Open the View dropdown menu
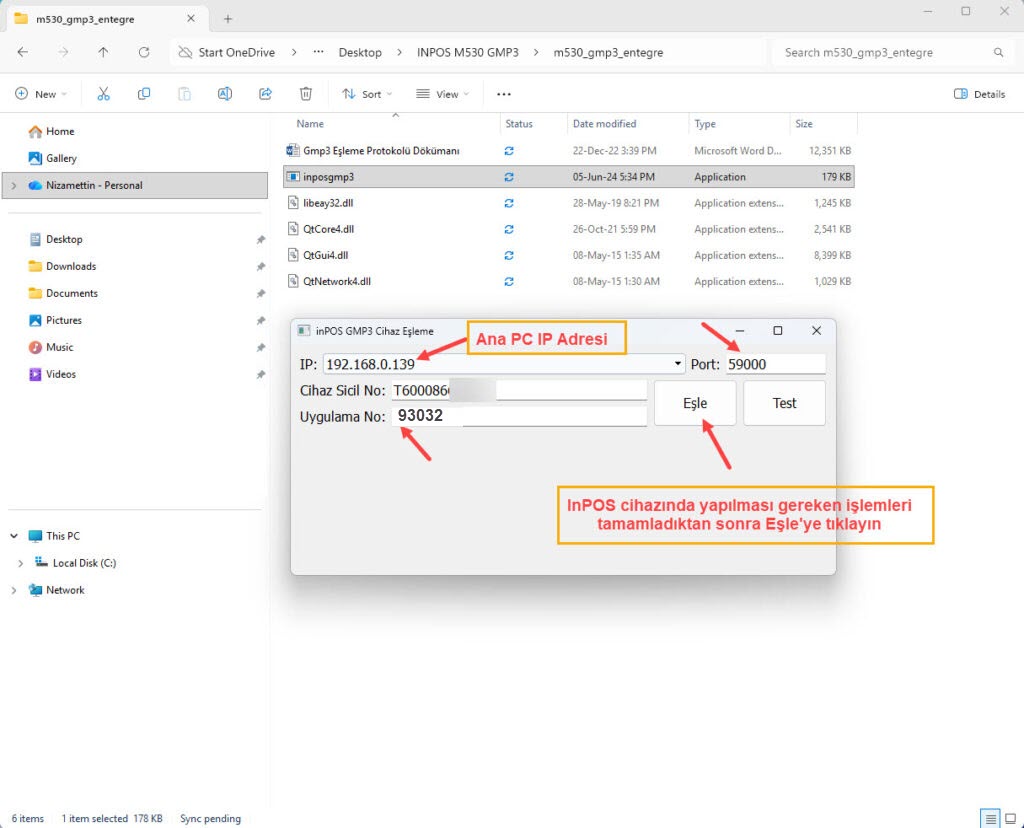This screenshot has height=828, width=1024. tap(441, 94)
